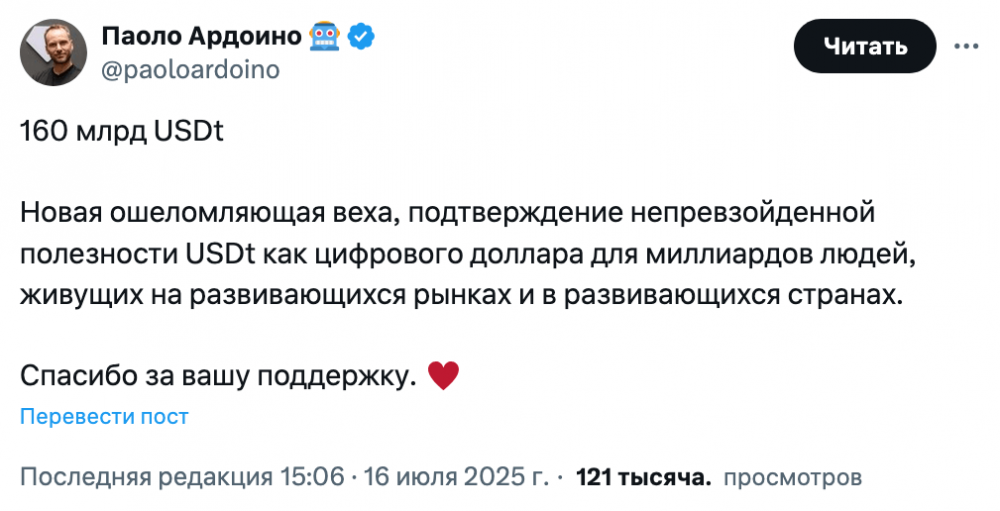Click the date 16 июля 2025 г.
The width and height of the screenshot is (1000, 511).
coord(457,477)
